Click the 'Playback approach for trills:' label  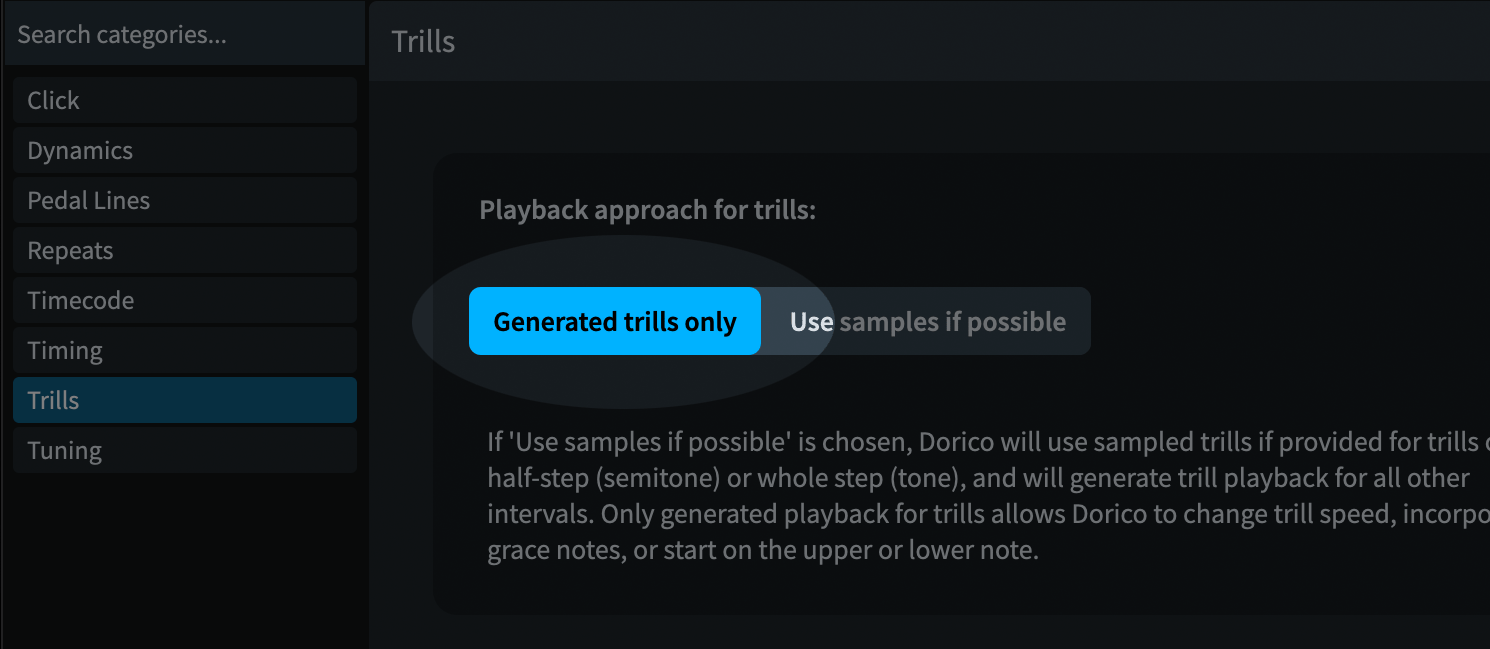tap(648, 211)
